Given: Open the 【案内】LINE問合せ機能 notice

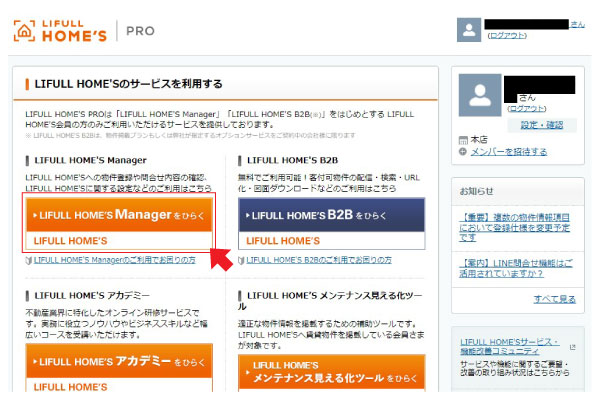Looking at the screenshot, I should [516, 268].
